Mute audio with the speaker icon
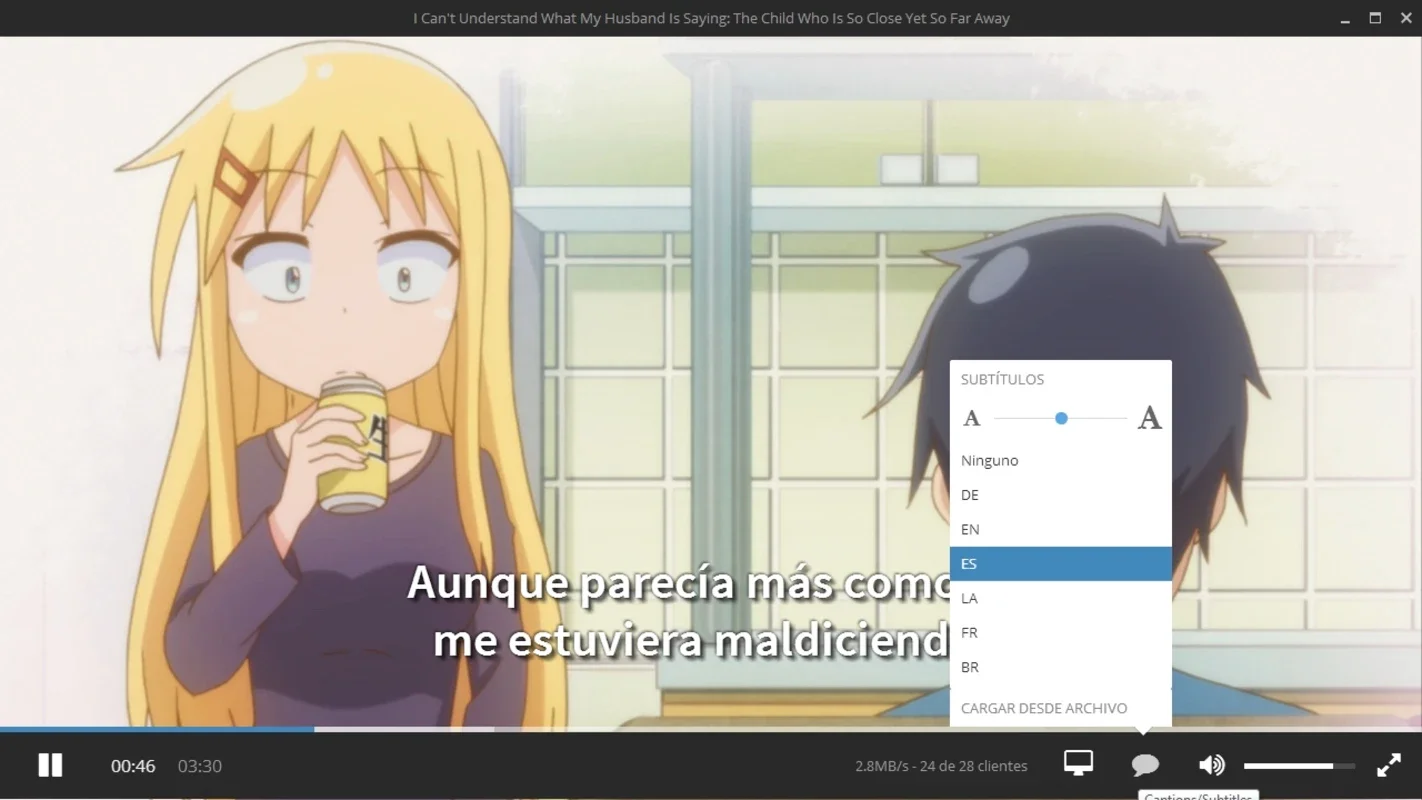Screen dimensions: 1422x800 coord(1211,766)
